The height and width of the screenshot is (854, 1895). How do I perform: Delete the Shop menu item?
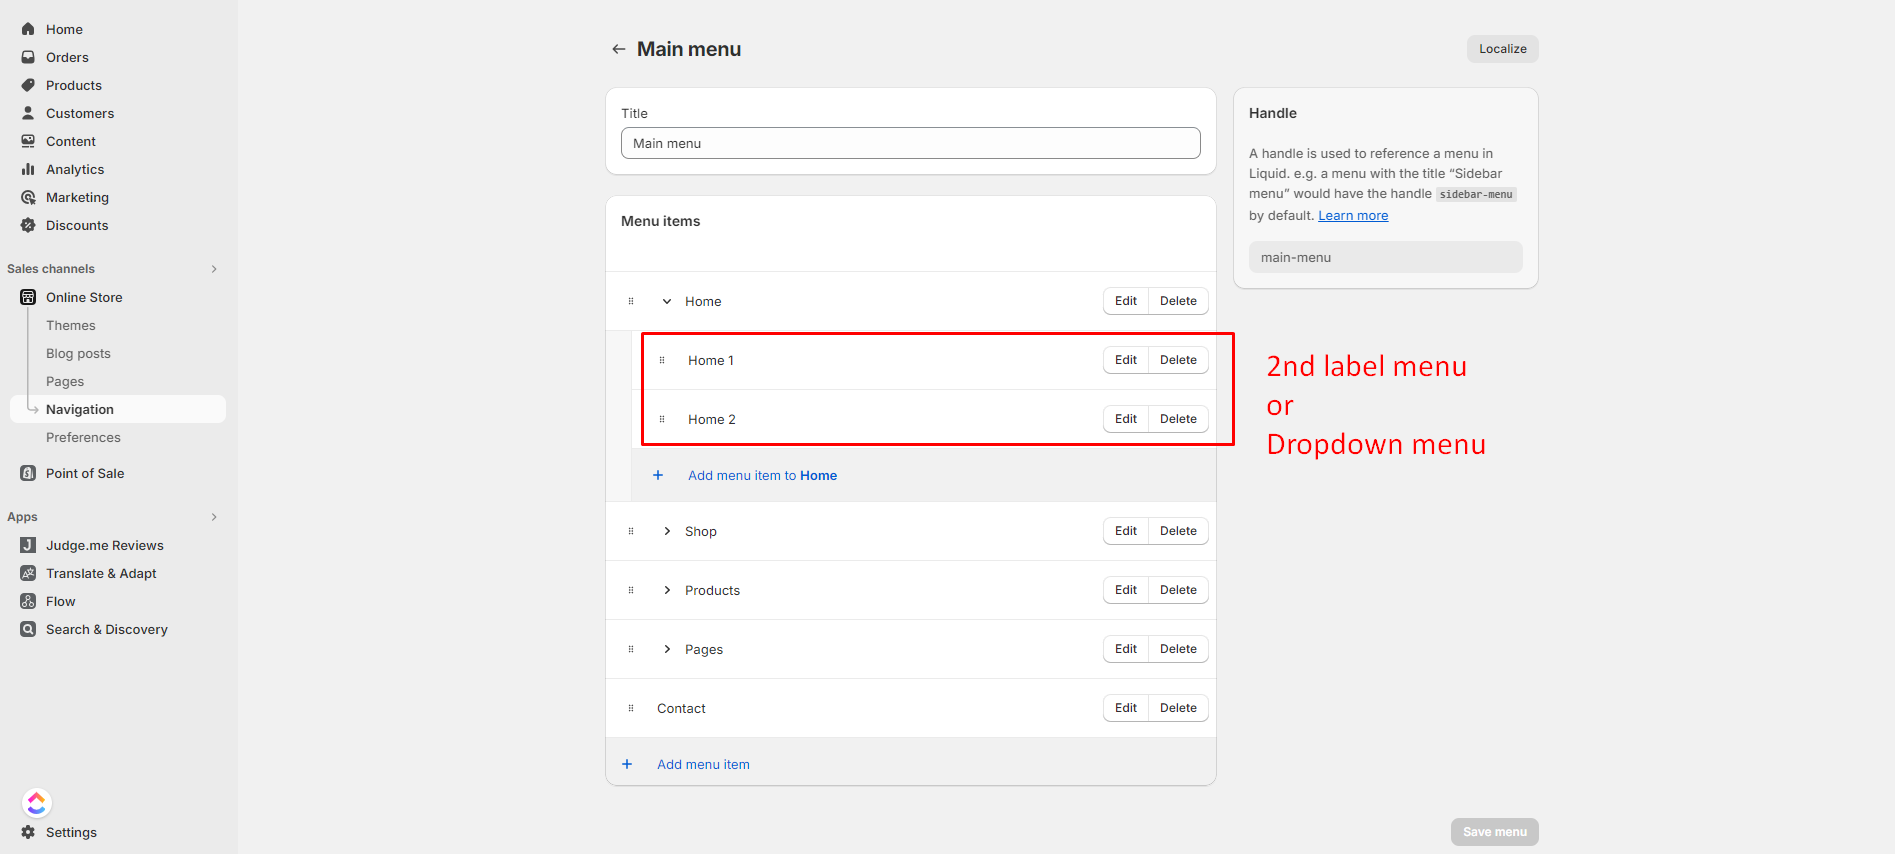pos(1178,531)
